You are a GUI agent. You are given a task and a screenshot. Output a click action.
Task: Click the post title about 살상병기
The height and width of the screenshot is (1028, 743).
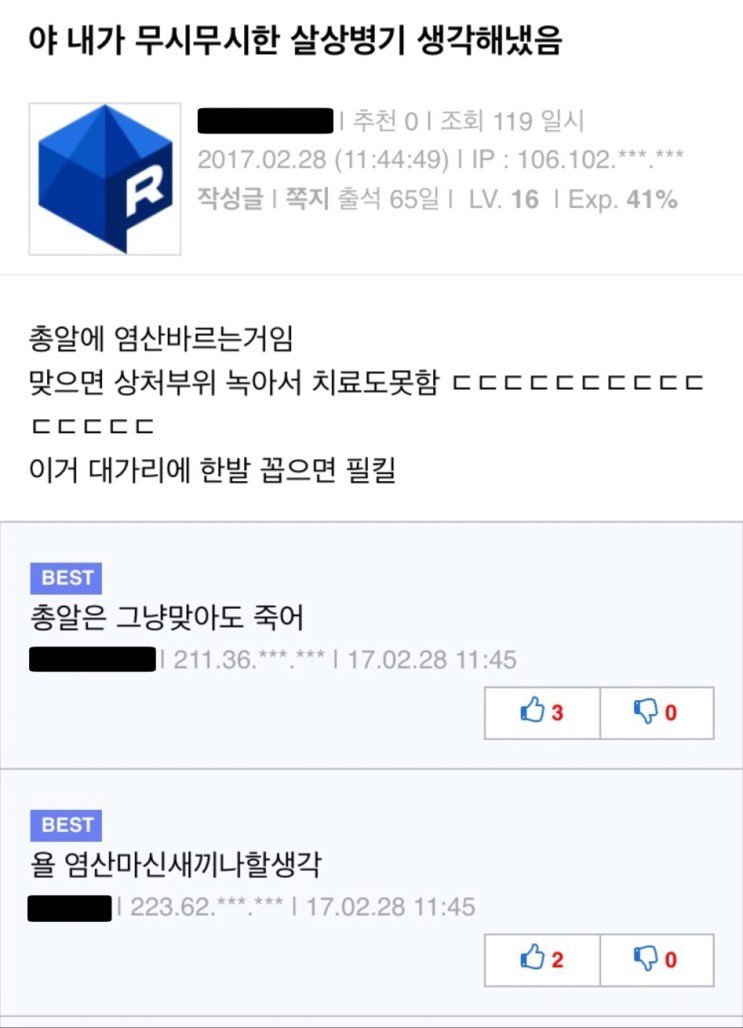coord(295,41)
